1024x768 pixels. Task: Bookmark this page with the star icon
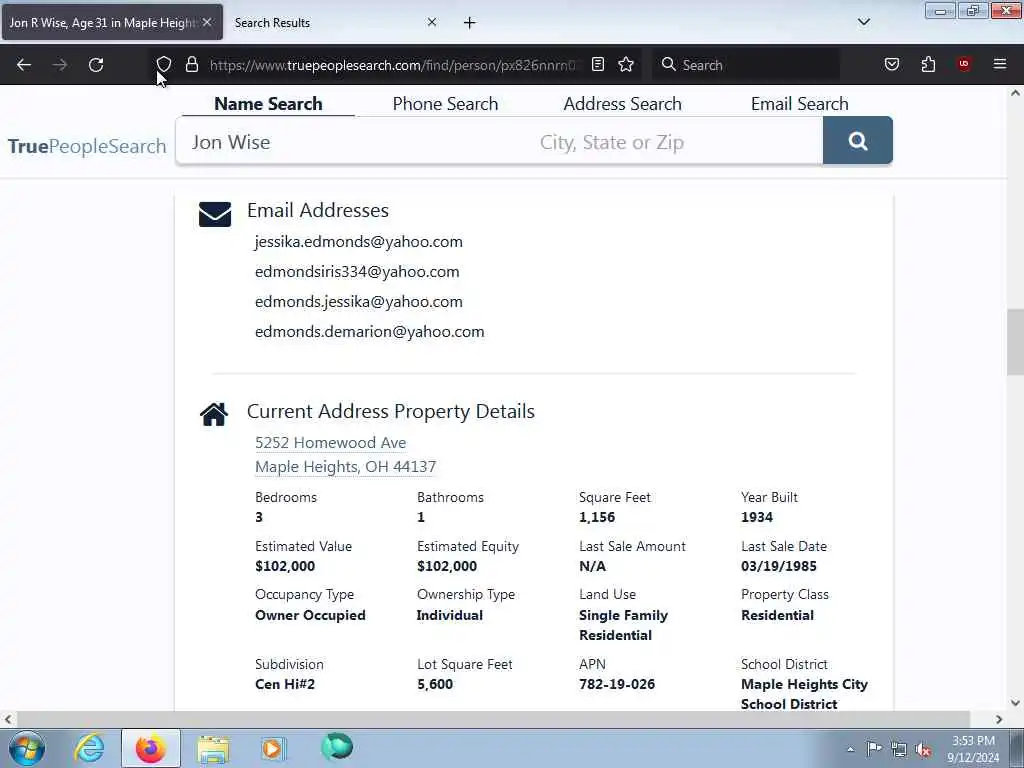[626, 64]
